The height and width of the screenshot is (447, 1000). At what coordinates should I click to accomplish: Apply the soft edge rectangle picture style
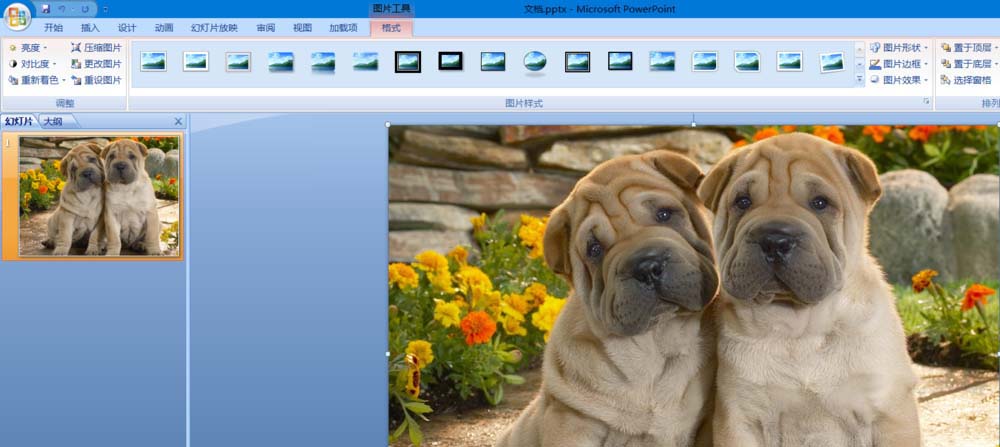tap(365, 62)
